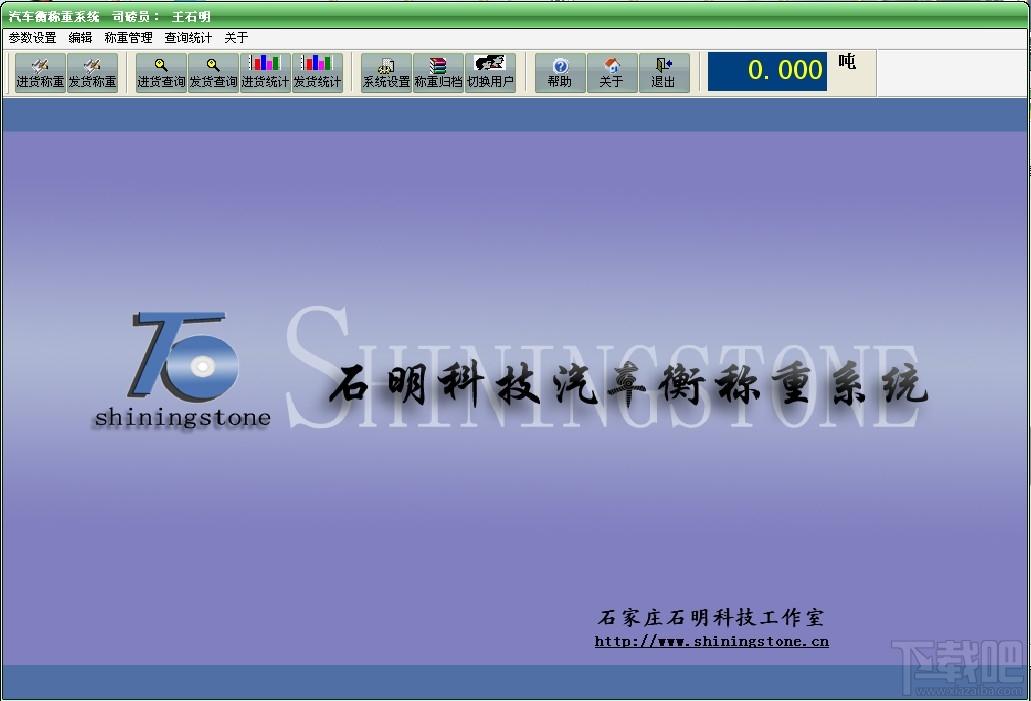The height and width of the screenshot is (701, 1031).
Task: Click the 吨 unit label
Action: 847,62
